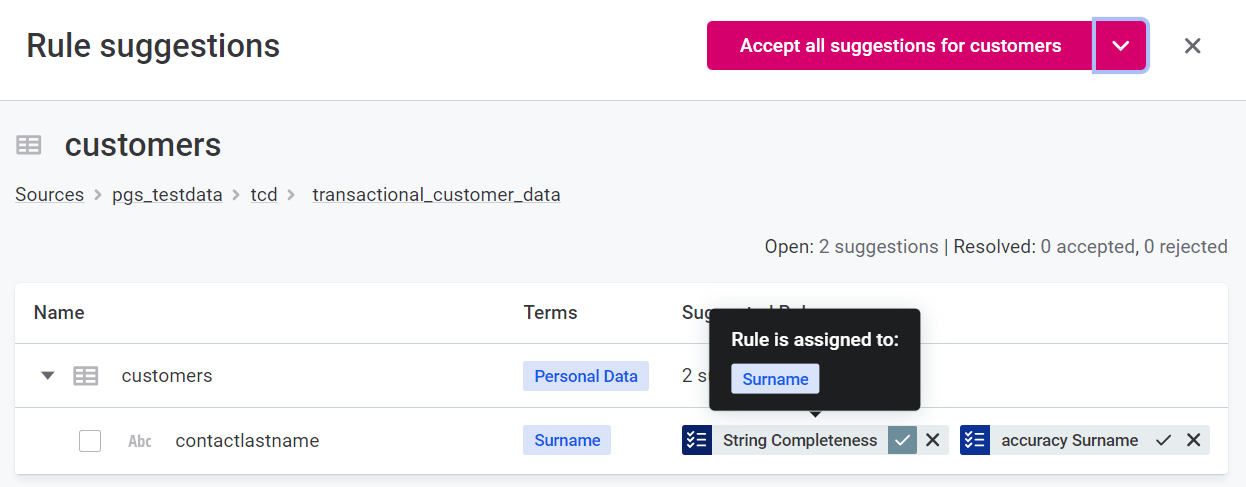Go to pgs_testdata in breadcrumb

pos(167,195)
